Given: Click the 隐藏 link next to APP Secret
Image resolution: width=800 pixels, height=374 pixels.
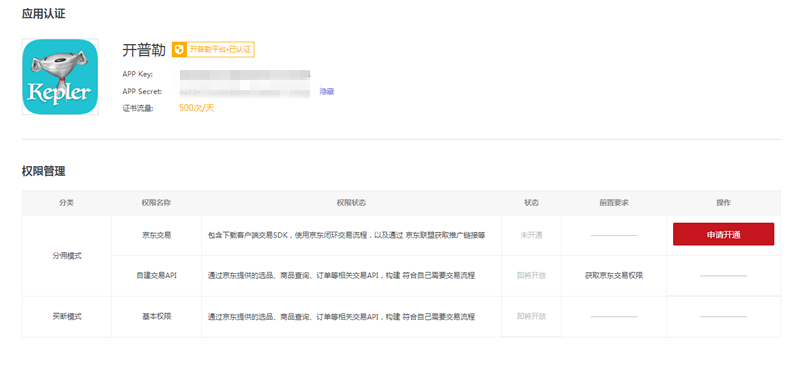Looking at the screenshot, I should click(327, 91).
